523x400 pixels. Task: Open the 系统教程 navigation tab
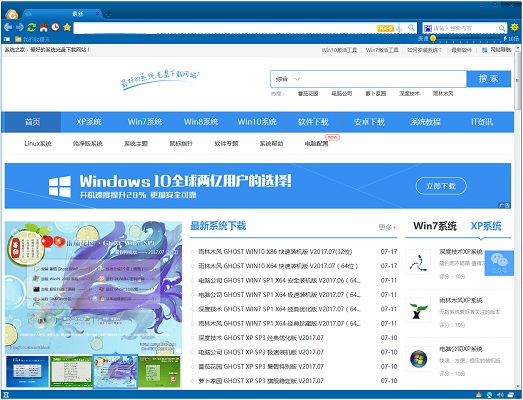coord(425,122)
